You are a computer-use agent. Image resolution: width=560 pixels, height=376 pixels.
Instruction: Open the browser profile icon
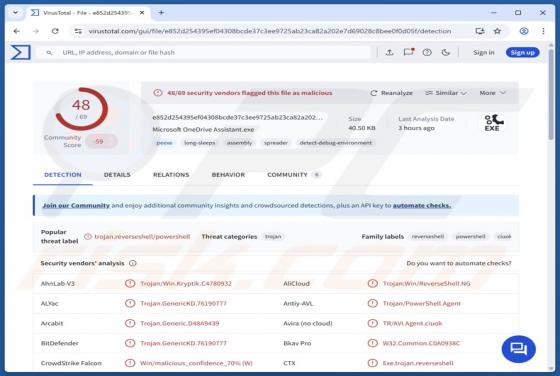(x=524, y=31)
